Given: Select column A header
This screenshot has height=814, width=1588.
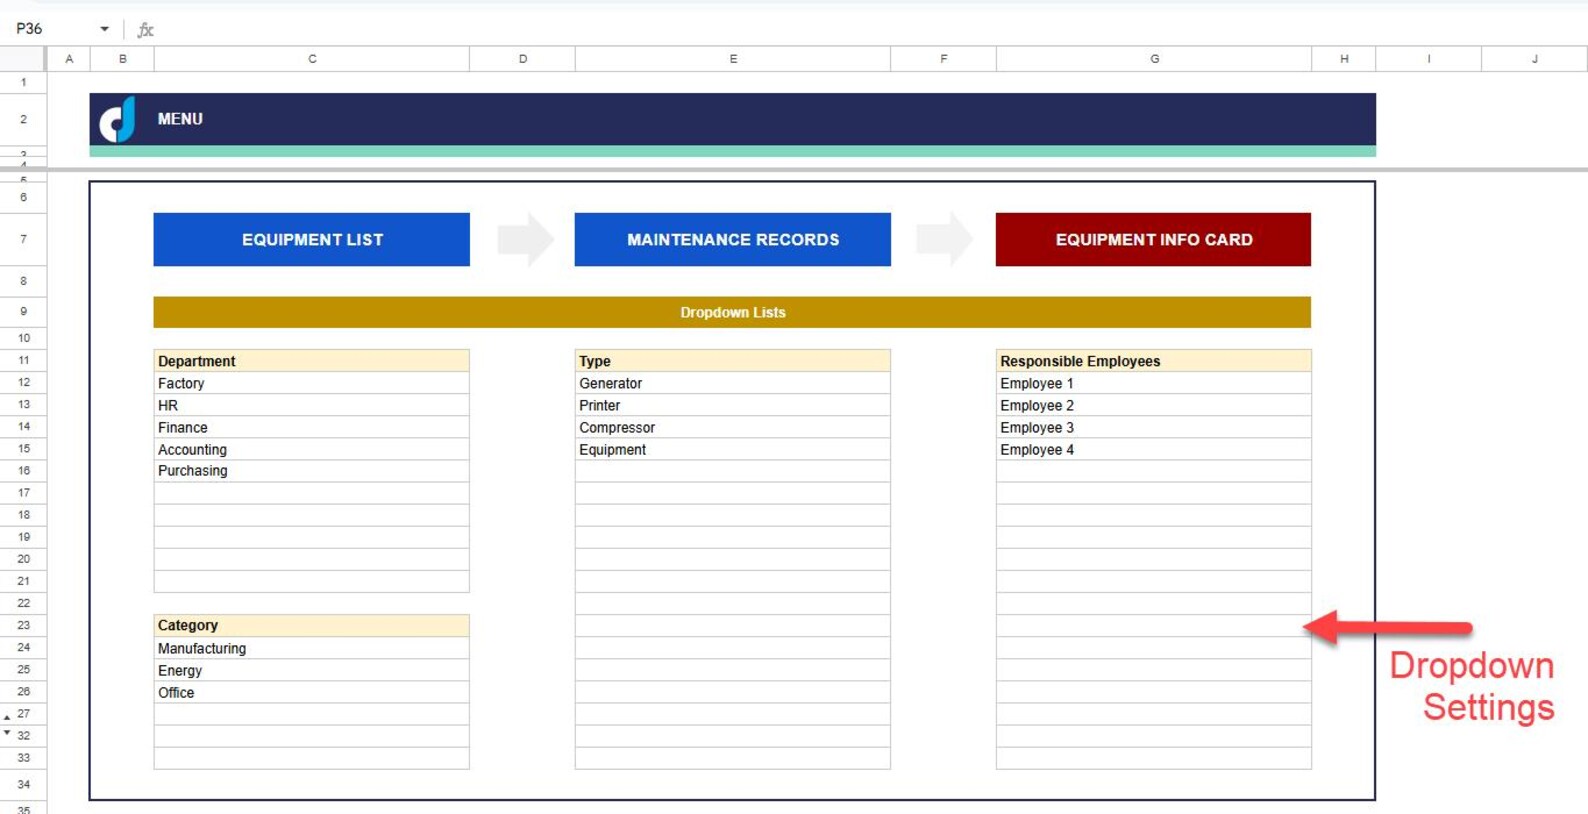Looking at the screenshot, I should pyautogui.click(x=69, y=59).
